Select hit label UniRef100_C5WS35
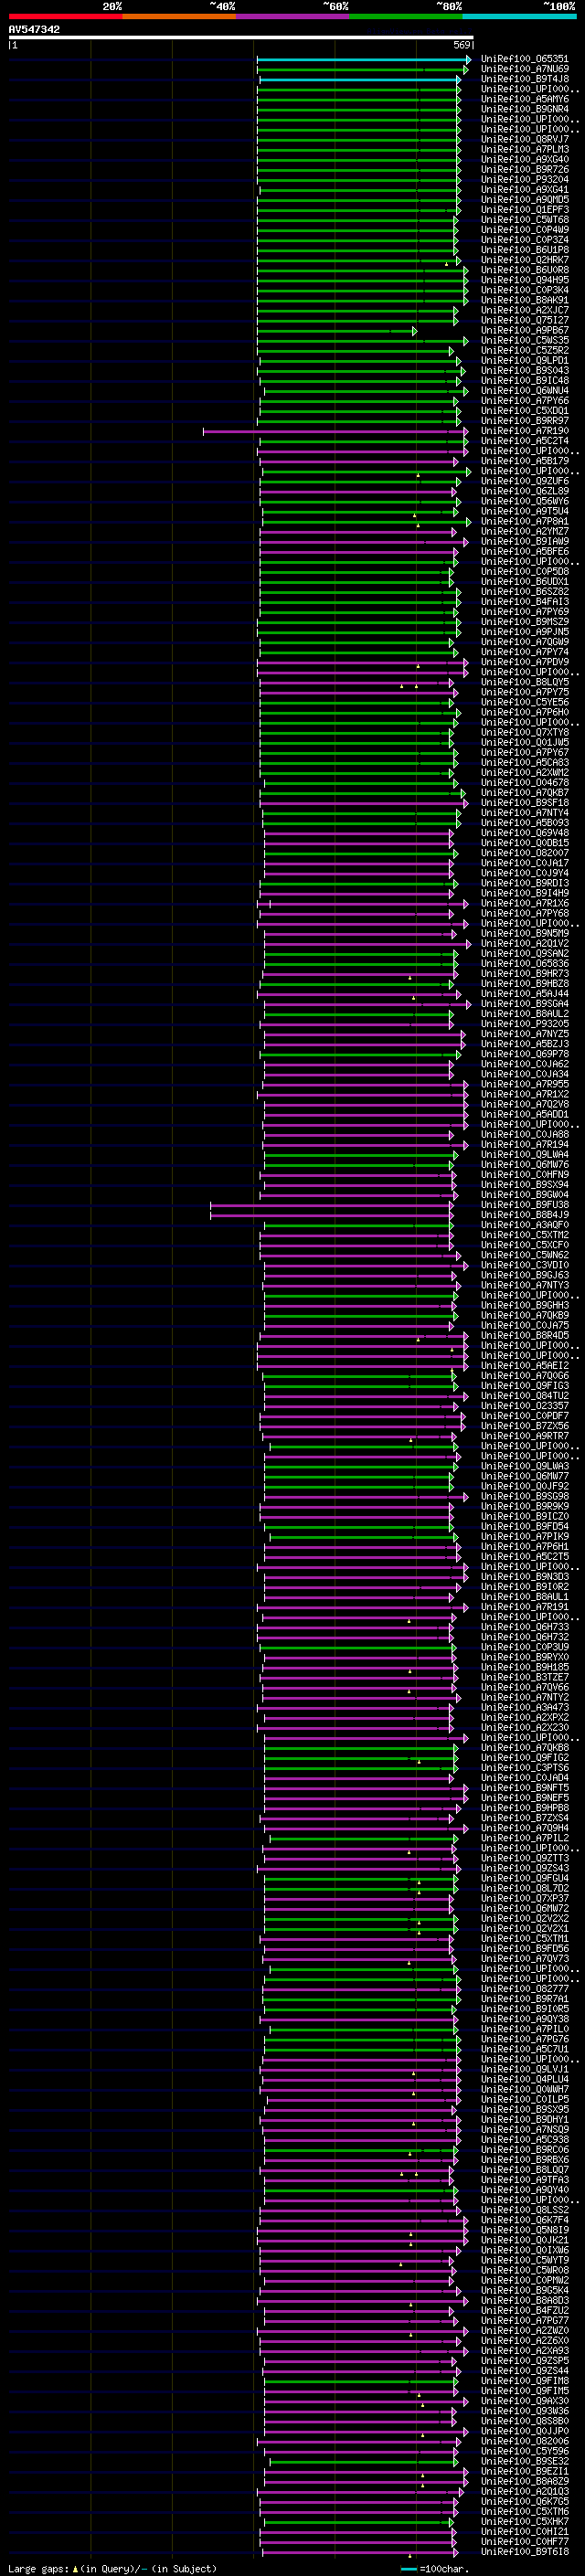Screen dimensions: 585x2576 pos(525,340)
